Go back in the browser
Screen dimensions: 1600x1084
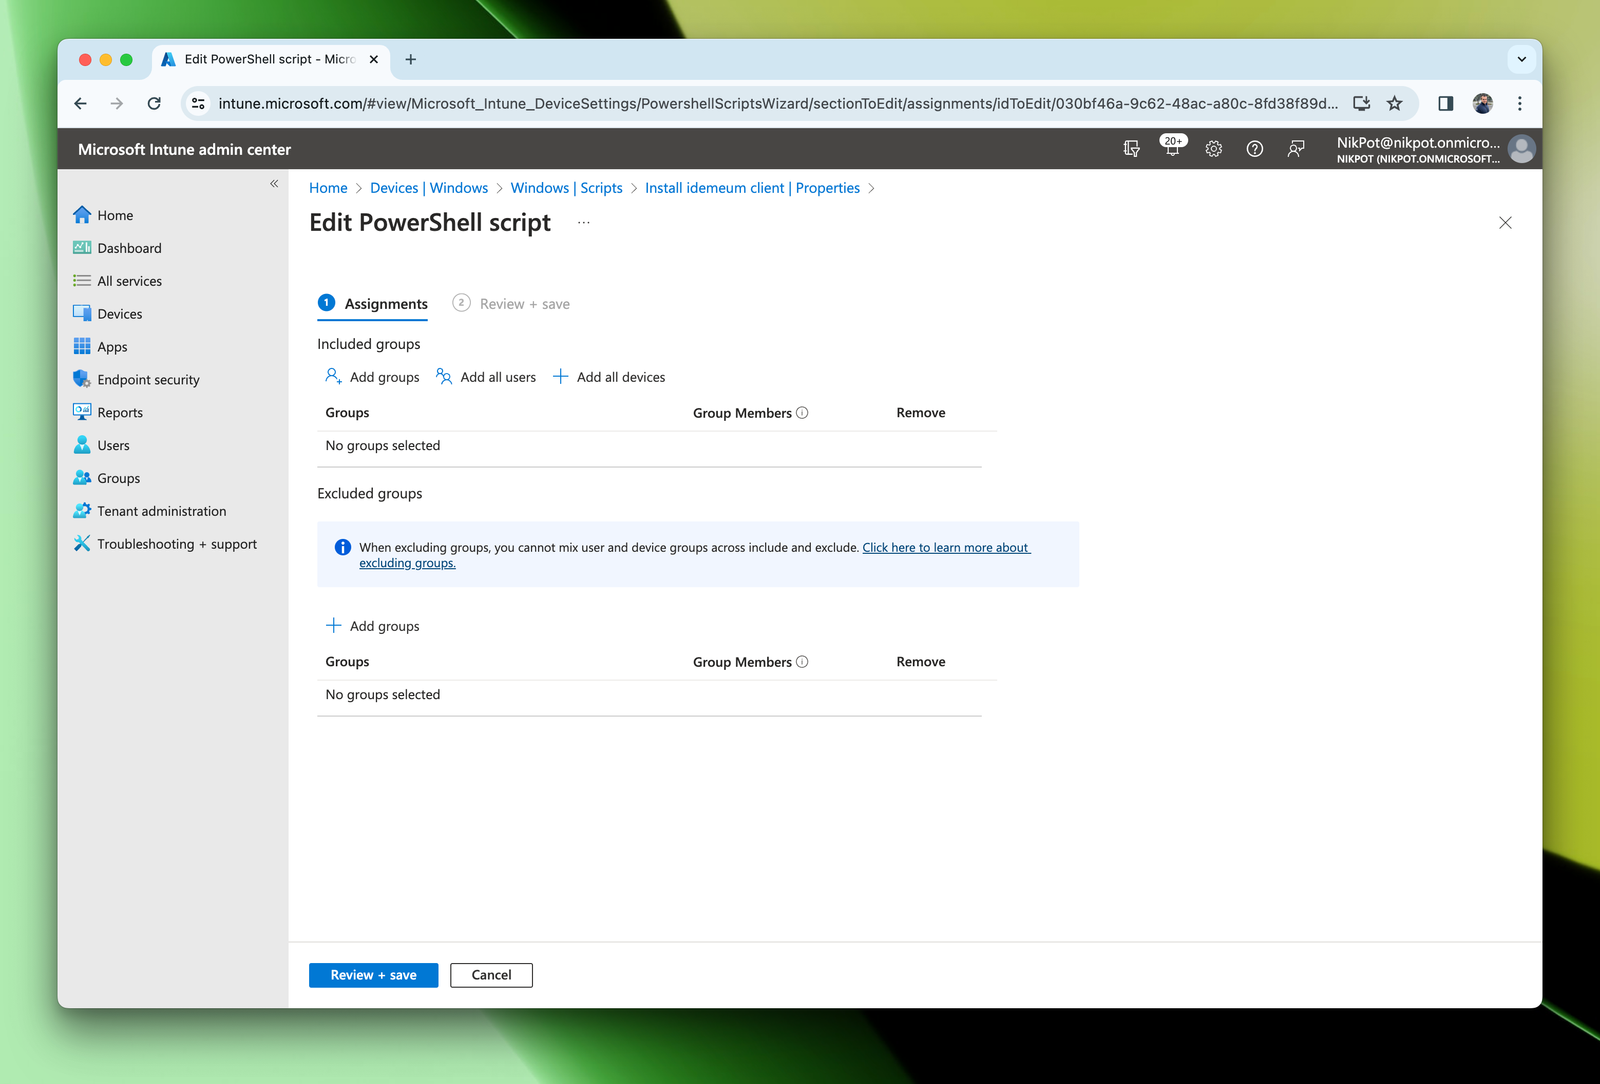click(81, 103)
